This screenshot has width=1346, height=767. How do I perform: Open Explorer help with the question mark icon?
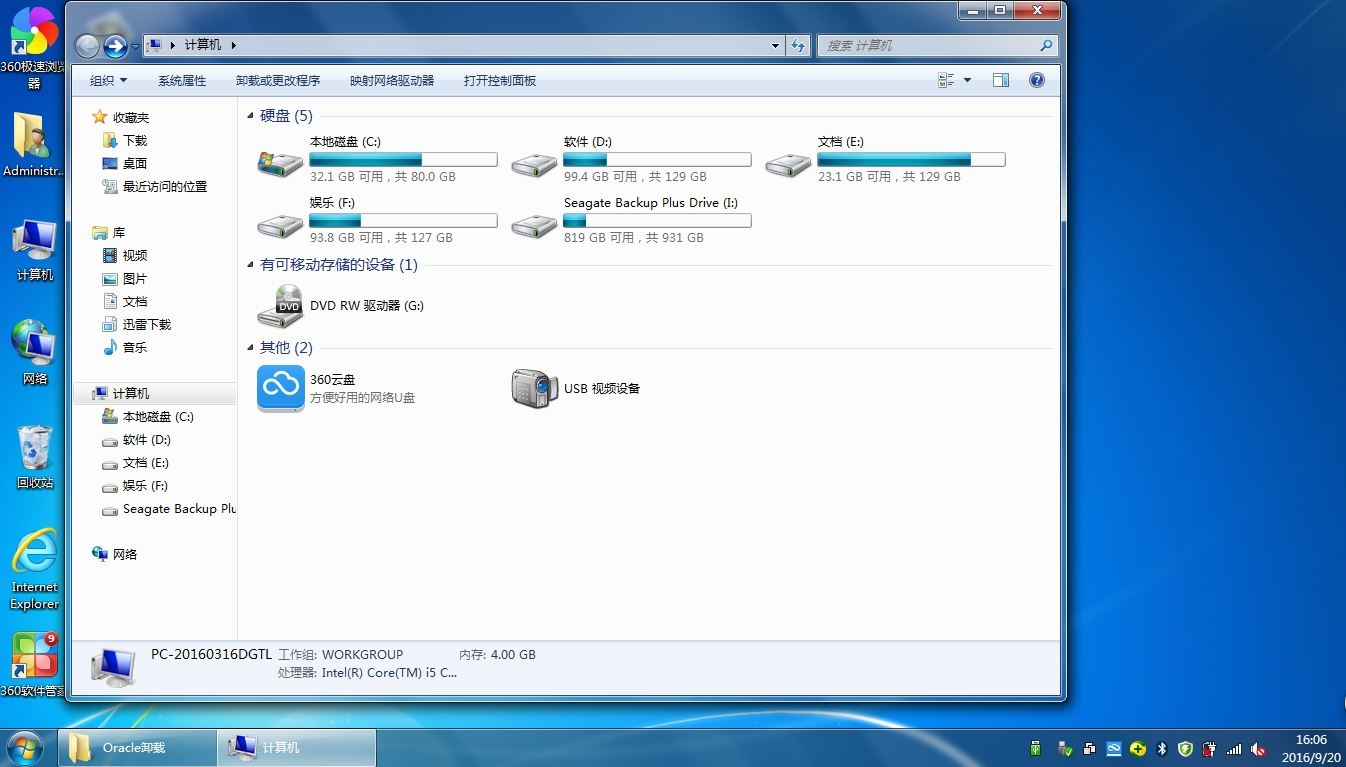pos(1037,80)
